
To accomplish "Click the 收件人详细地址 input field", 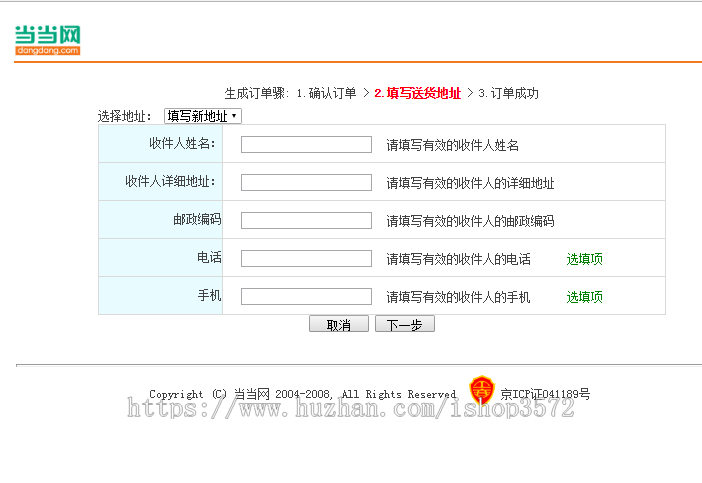I will [306, 183].
